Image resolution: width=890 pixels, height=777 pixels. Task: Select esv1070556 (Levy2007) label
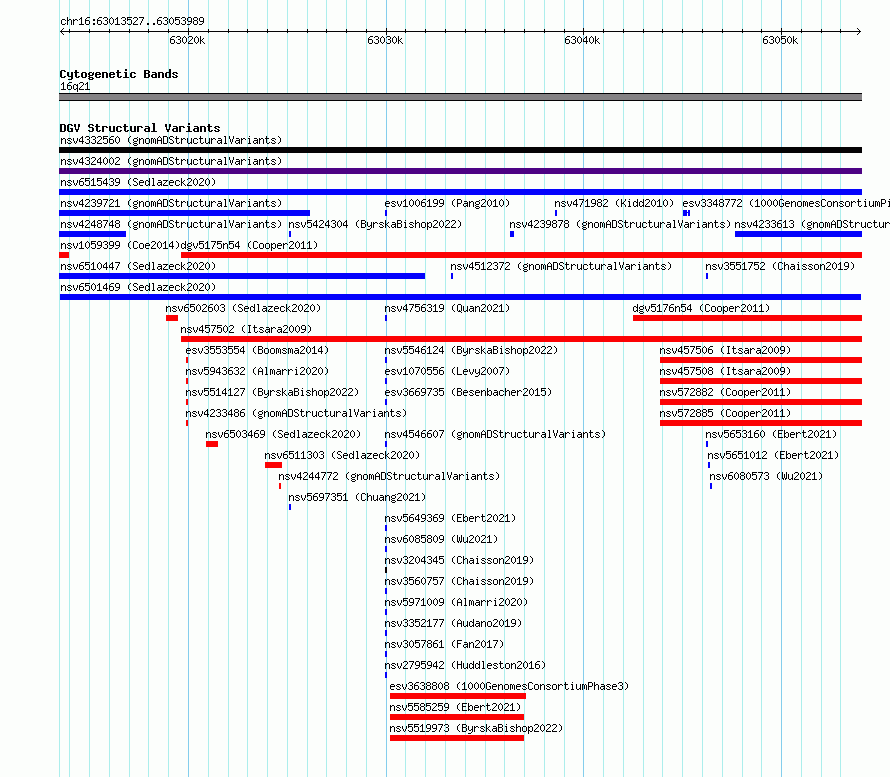coord(447,371)
